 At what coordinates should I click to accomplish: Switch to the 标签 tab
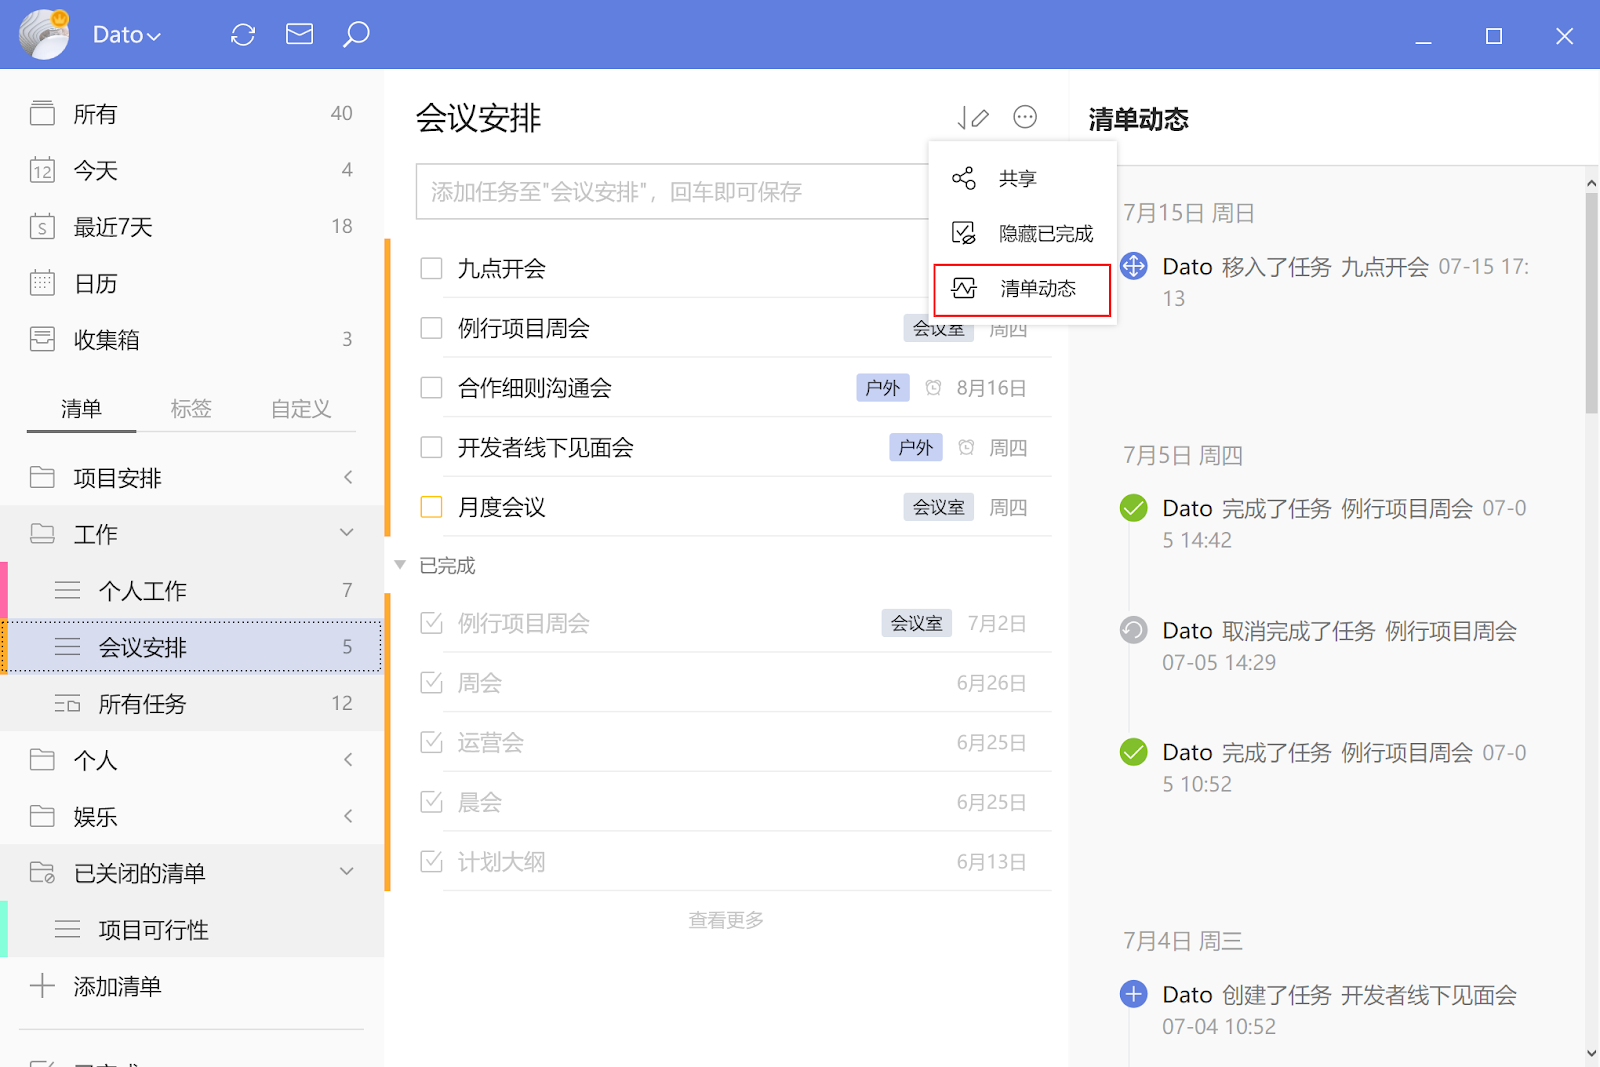pyautogui.click(x=190, y=409)
